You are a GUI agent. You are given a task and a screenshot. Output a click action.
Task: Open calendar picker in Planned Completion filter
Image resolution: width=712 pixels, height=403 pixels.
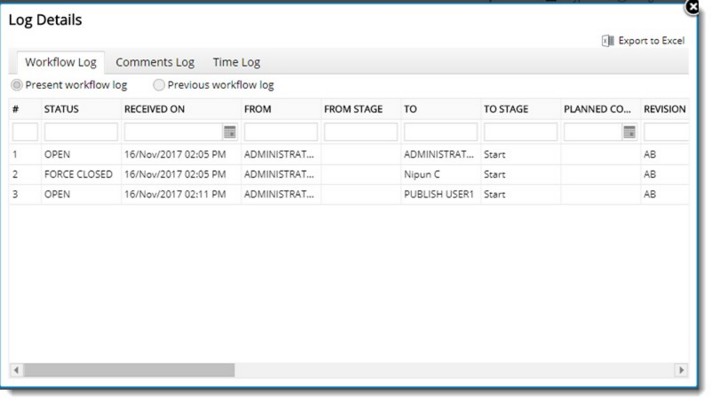(x=629, y=132)
